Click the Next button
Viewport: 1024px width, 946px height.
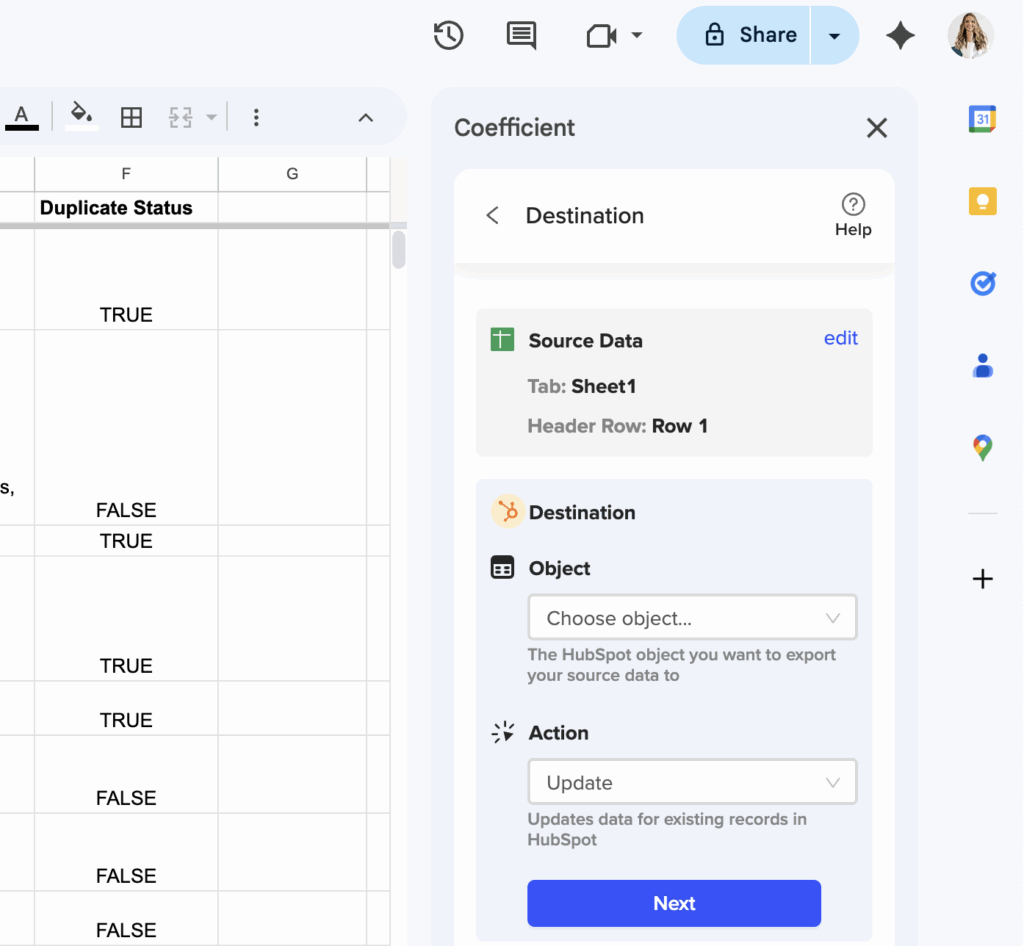click(x=674, y=903)
